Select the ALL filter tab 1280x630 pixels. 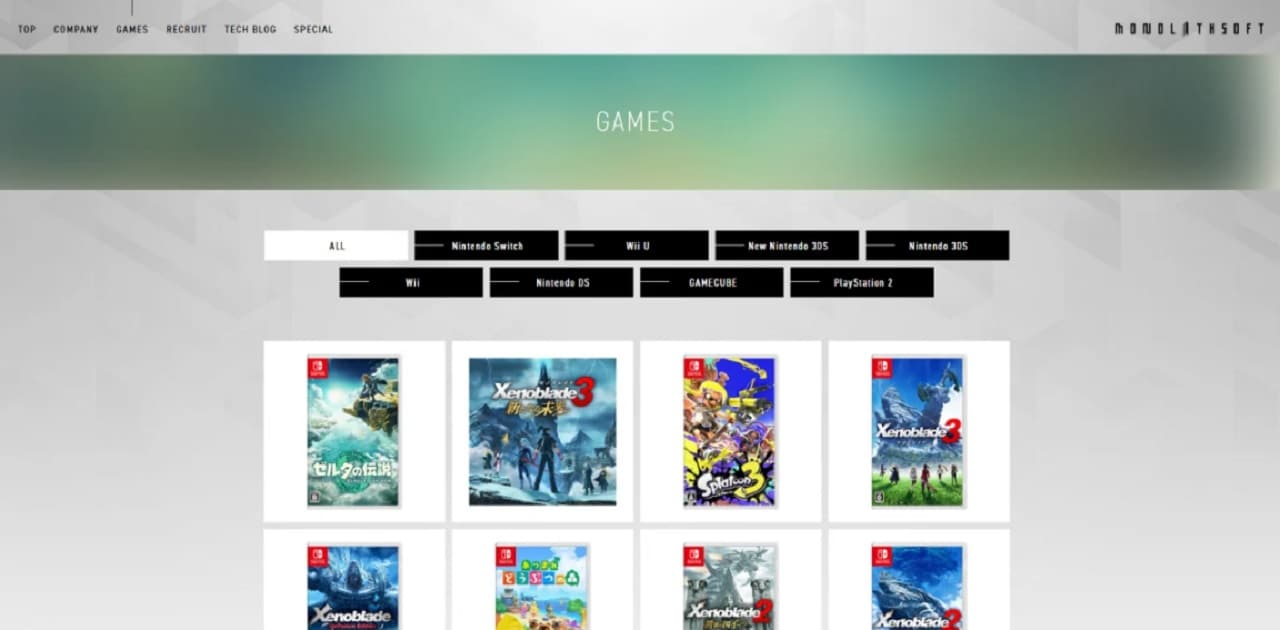[x=336, y=246]
